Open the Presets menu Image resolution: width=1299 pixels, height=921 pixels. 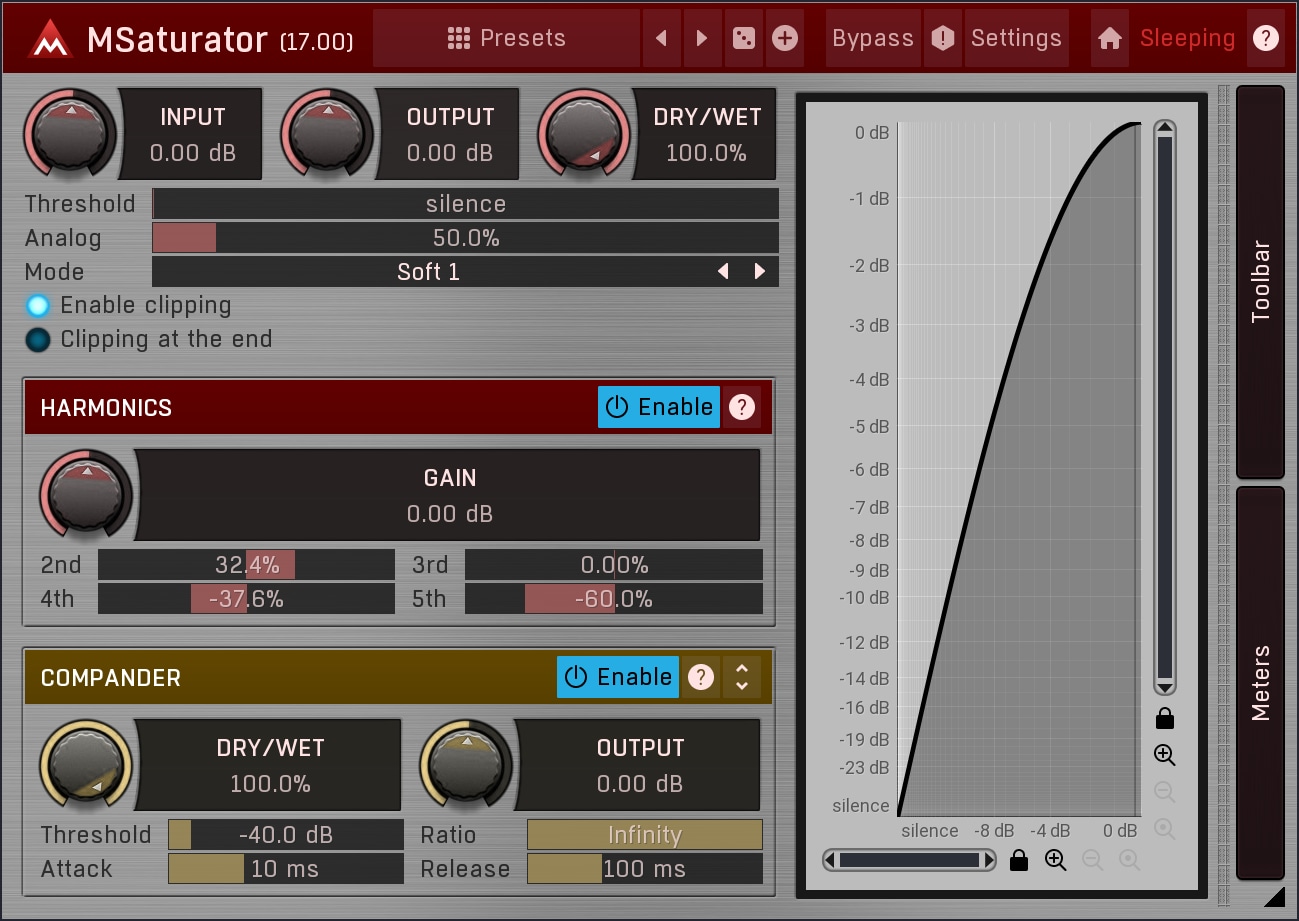pos(506,39)
